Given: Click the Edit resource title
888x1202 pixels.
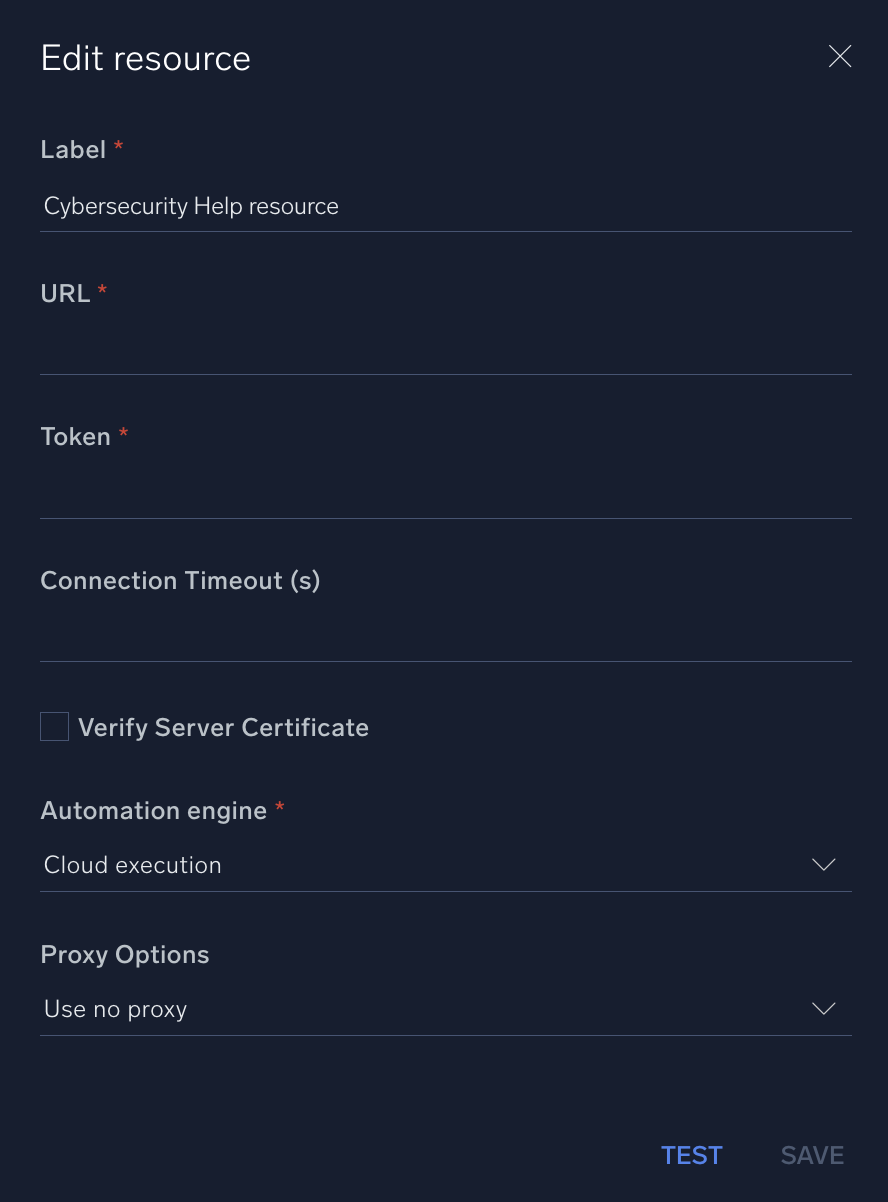Looking at the screenshot, I should tap(145, 58).
